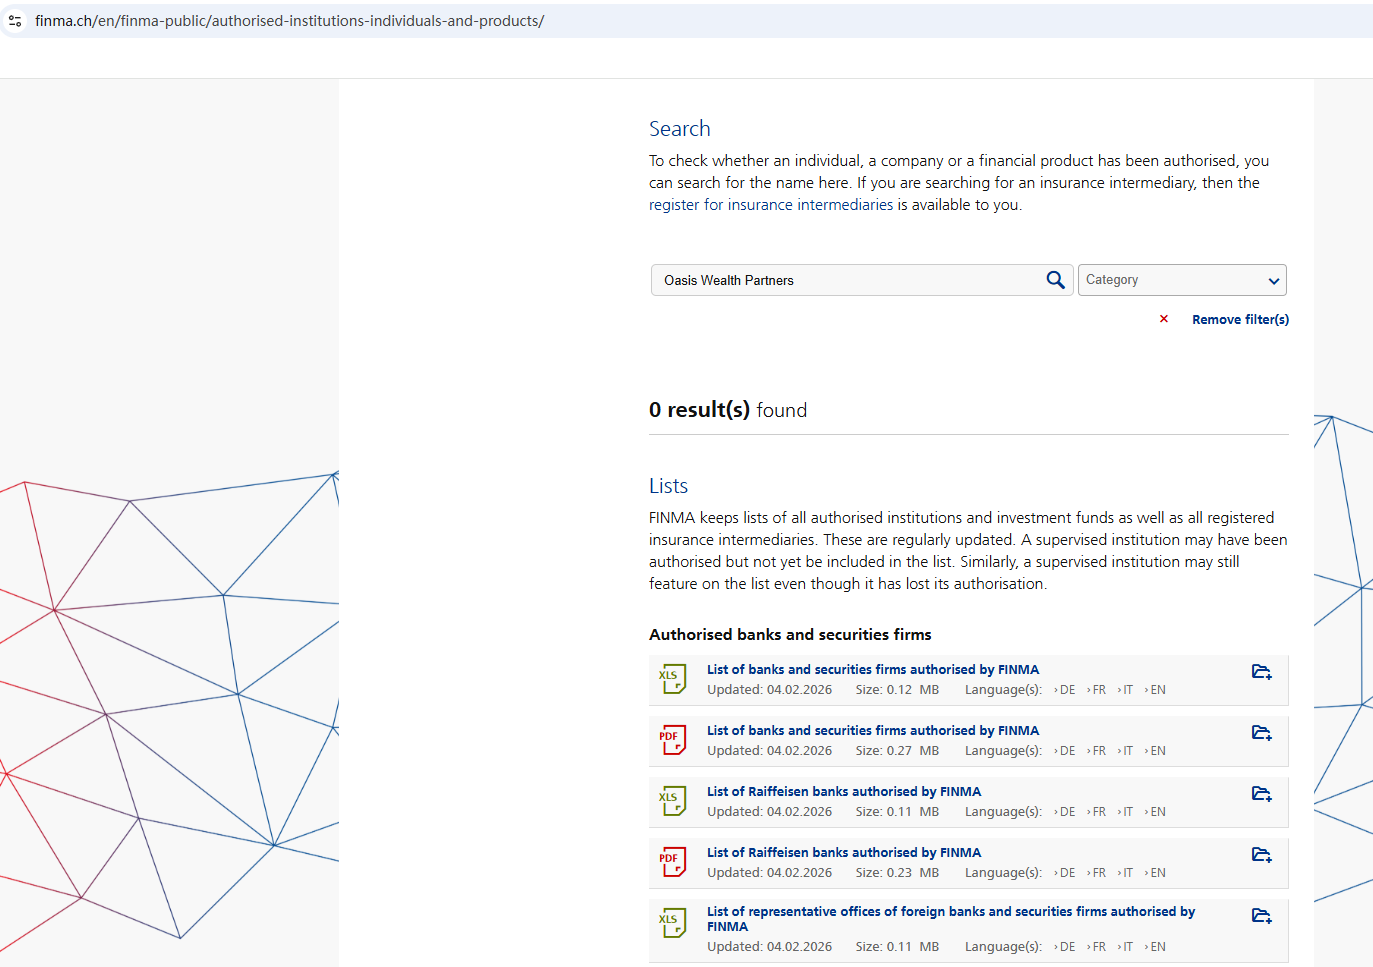Open register for insurance intermediaries link

click(770, 205)
